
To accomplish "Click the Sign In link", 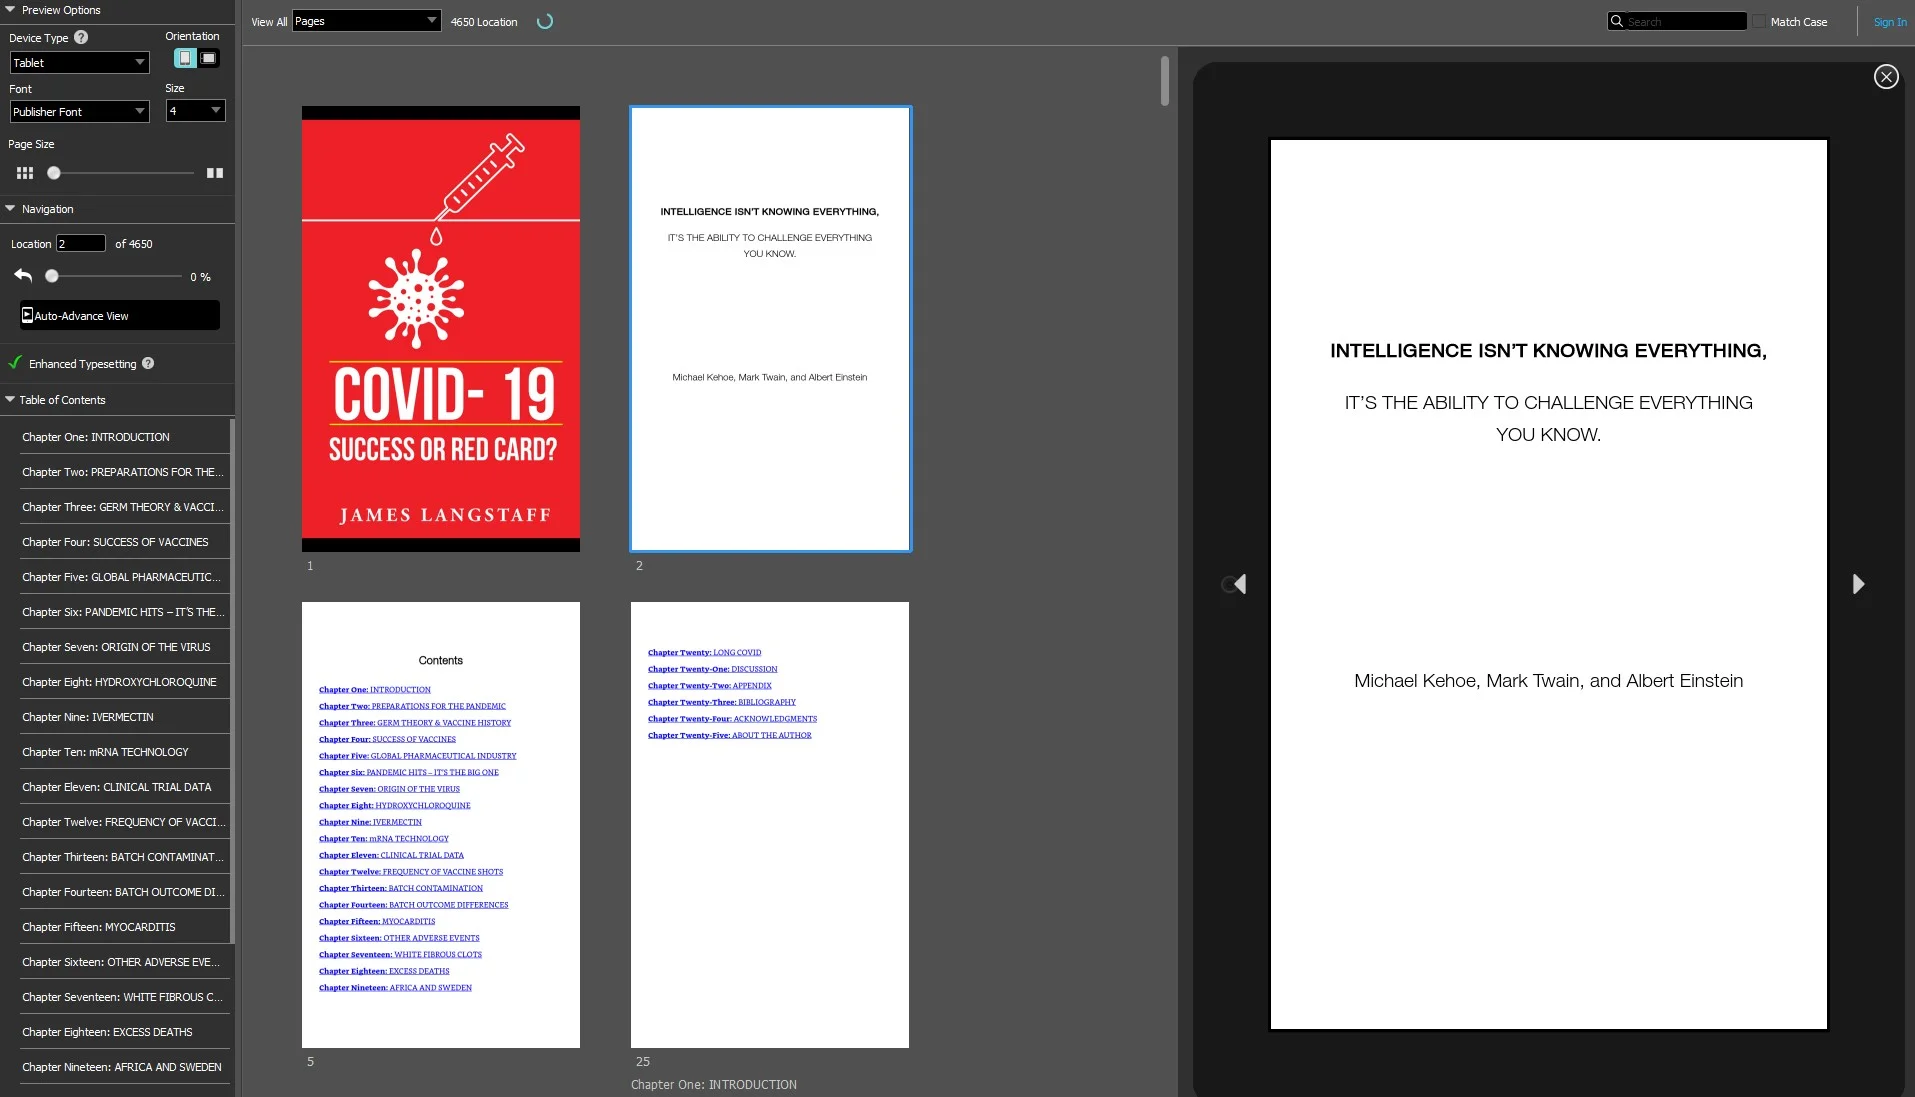I will point(1889,22).
